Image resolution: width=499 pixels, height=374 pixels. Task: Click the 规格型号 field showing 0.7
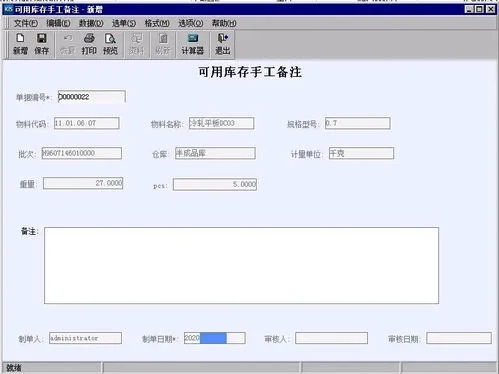(x=358, y=123)
